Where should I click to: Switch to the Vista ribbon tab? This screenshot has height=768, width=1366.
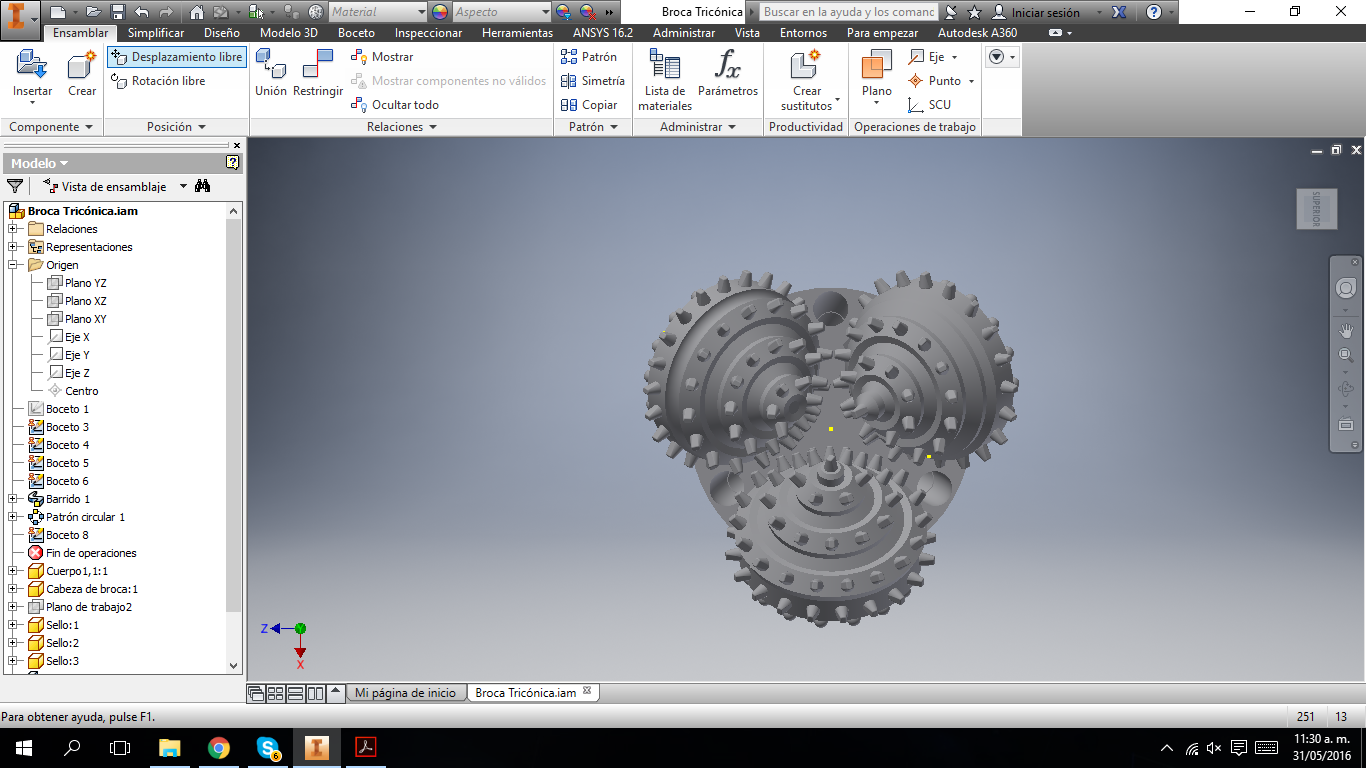pyautogui.click(x=747, y=33)
